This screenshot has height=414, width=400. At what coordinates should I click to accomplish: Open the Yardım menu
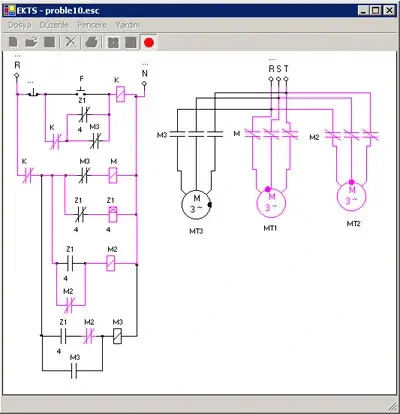[x=128, y=25]
